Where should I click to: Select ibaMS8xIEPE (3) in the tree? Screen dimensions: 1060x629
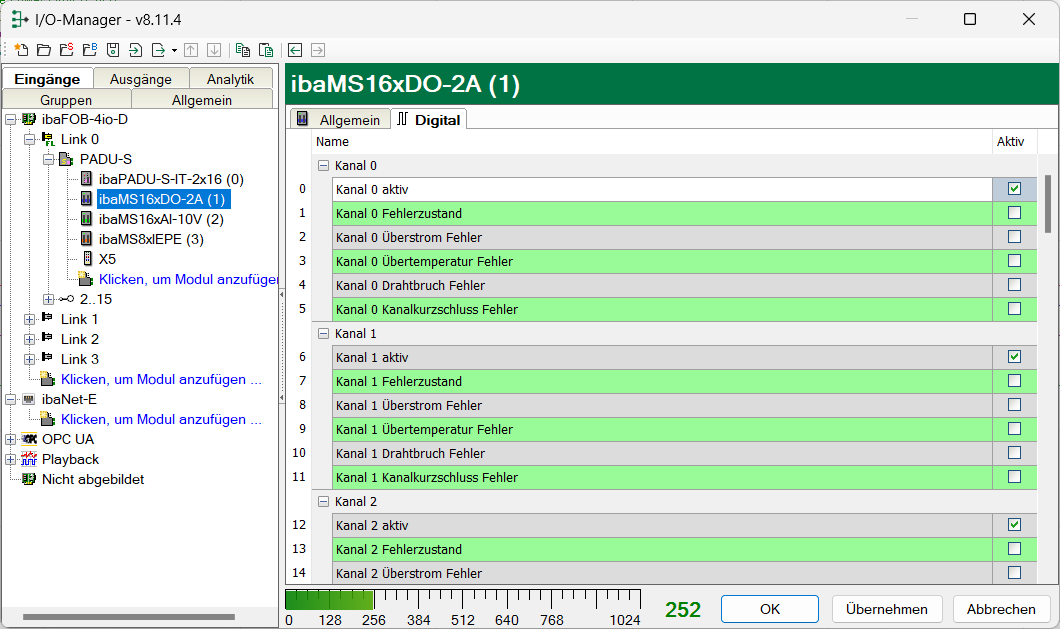[151, 239]
